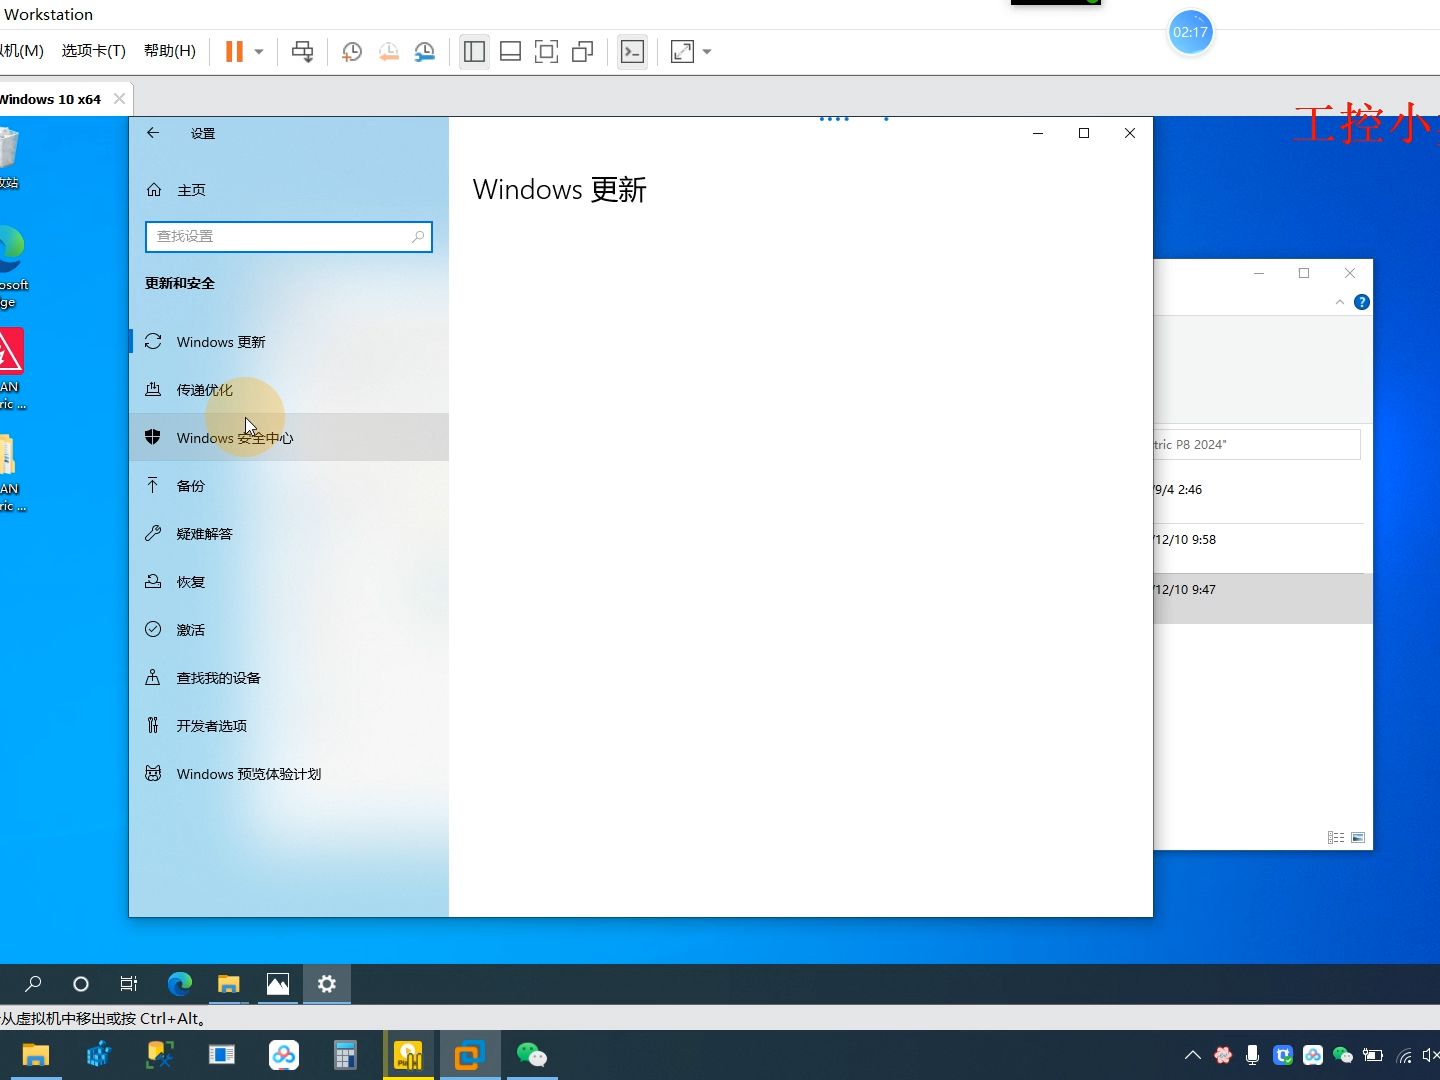Send Ctrl+Alt+Del to the virtual machine
Viewport: 1440px width, 1080px height.
(x=302, y=51)
